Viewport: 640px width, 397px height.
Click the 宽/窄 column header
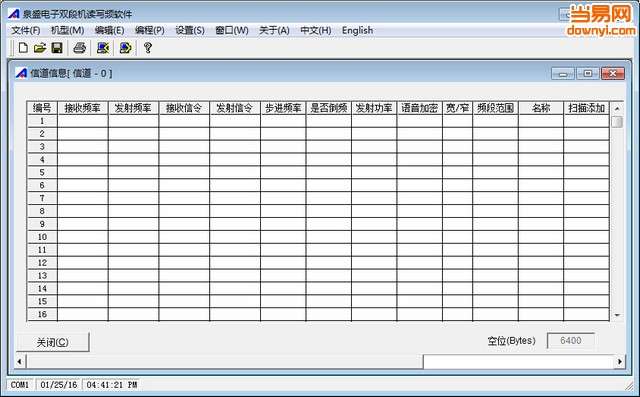[x=458, y=108]
